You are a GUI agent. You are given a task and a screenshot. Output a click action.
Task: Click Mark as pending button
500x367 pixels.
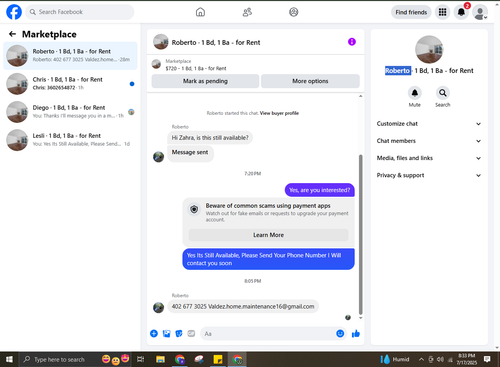point(205,81)
